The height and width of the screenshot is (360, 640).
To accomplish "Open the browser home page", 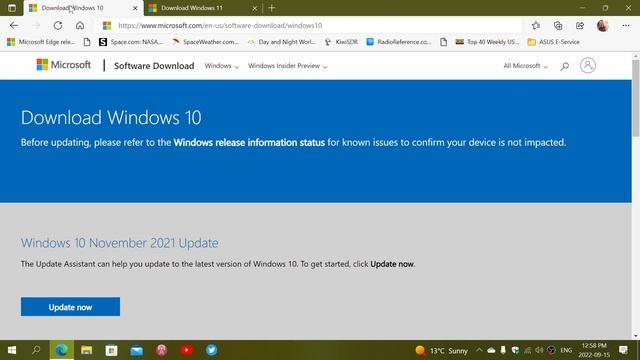I will pos(80,25).
